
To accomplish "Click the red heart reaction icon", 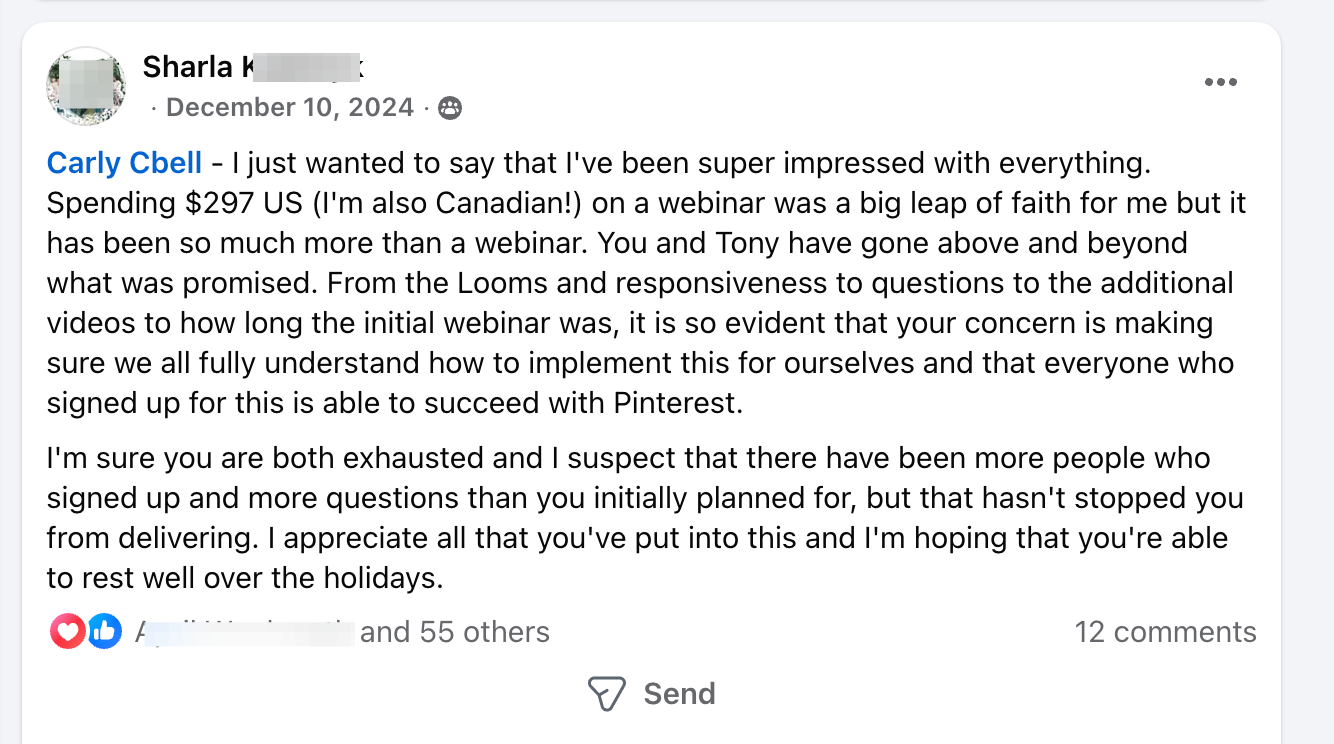I will coord(68,631).
